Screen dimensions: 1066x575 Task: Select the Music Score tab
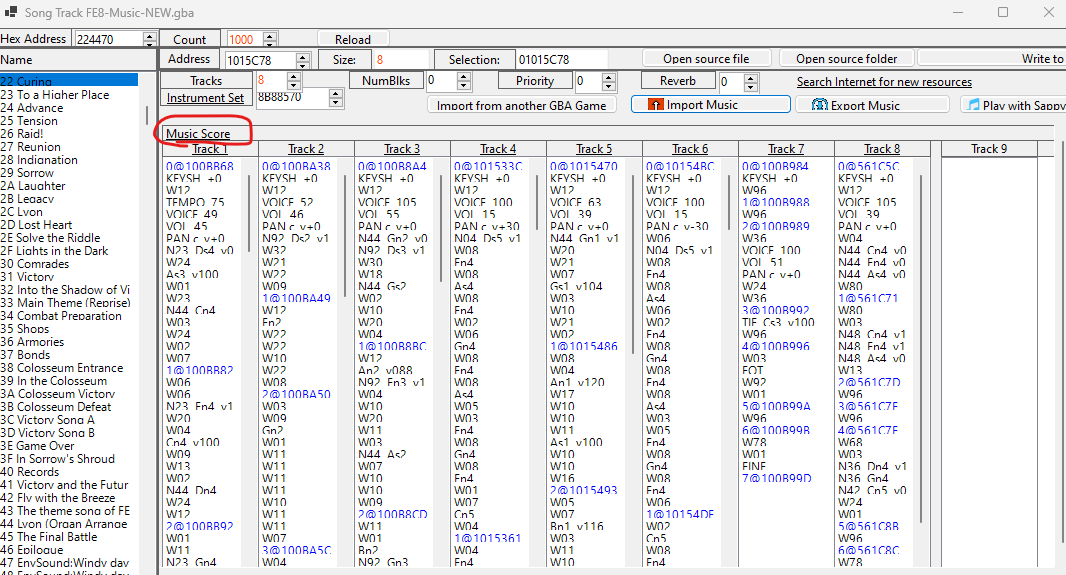[198, 134]
